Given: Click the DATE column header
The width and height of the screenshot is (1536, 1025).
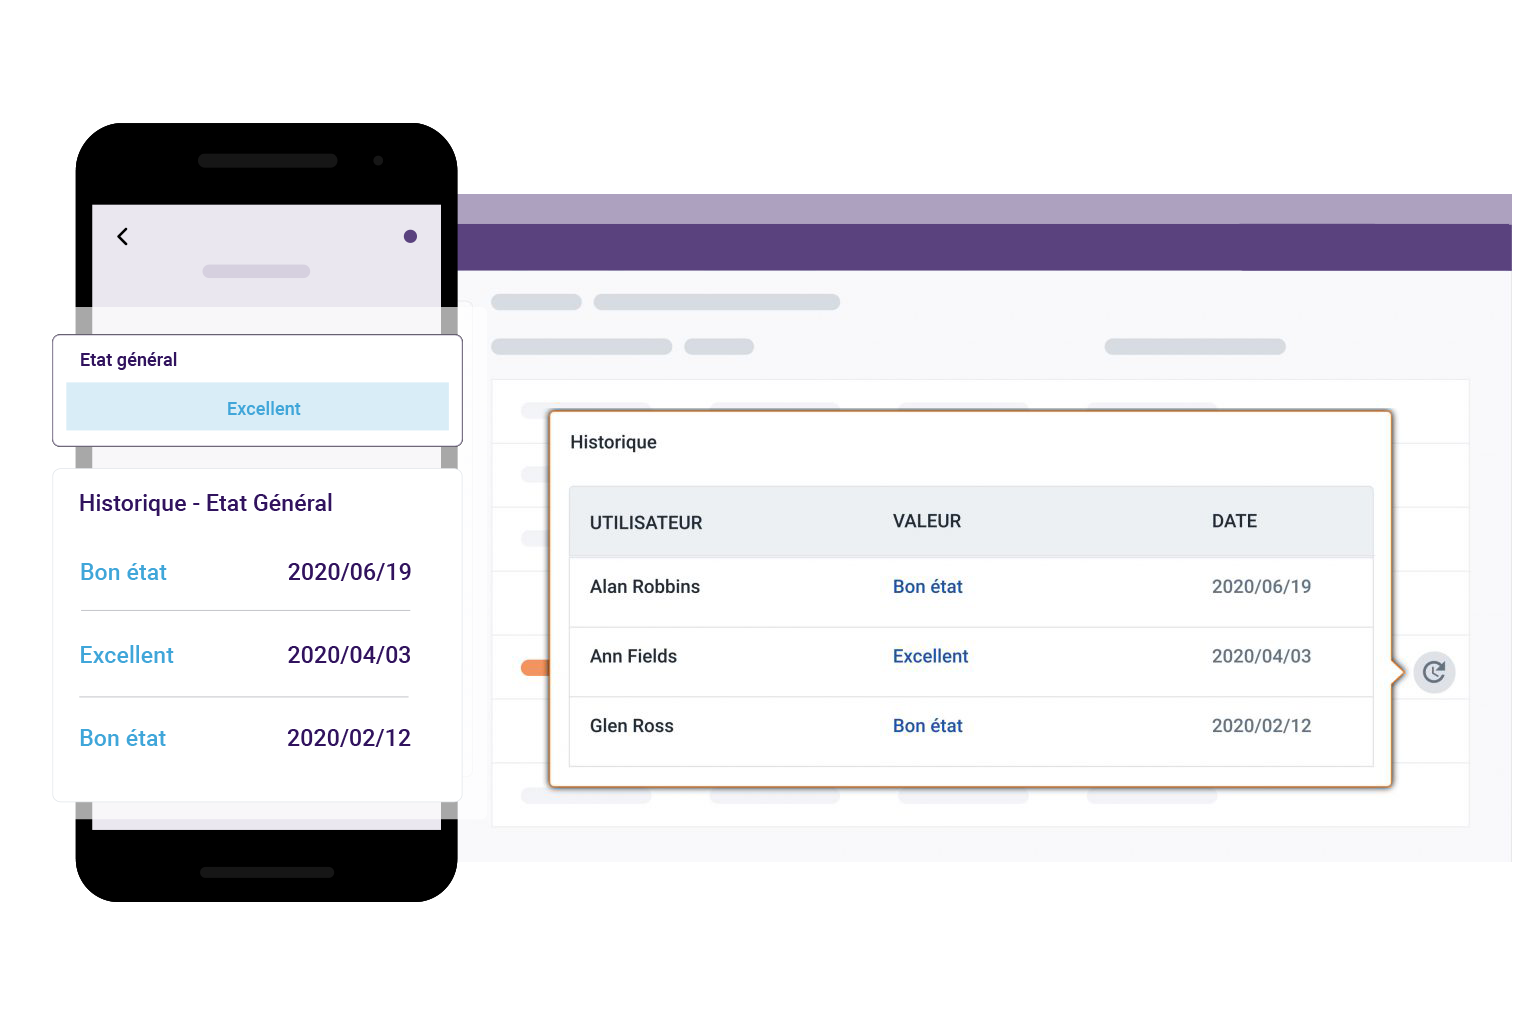Looking at the screenshot, I should point(1234,521).
